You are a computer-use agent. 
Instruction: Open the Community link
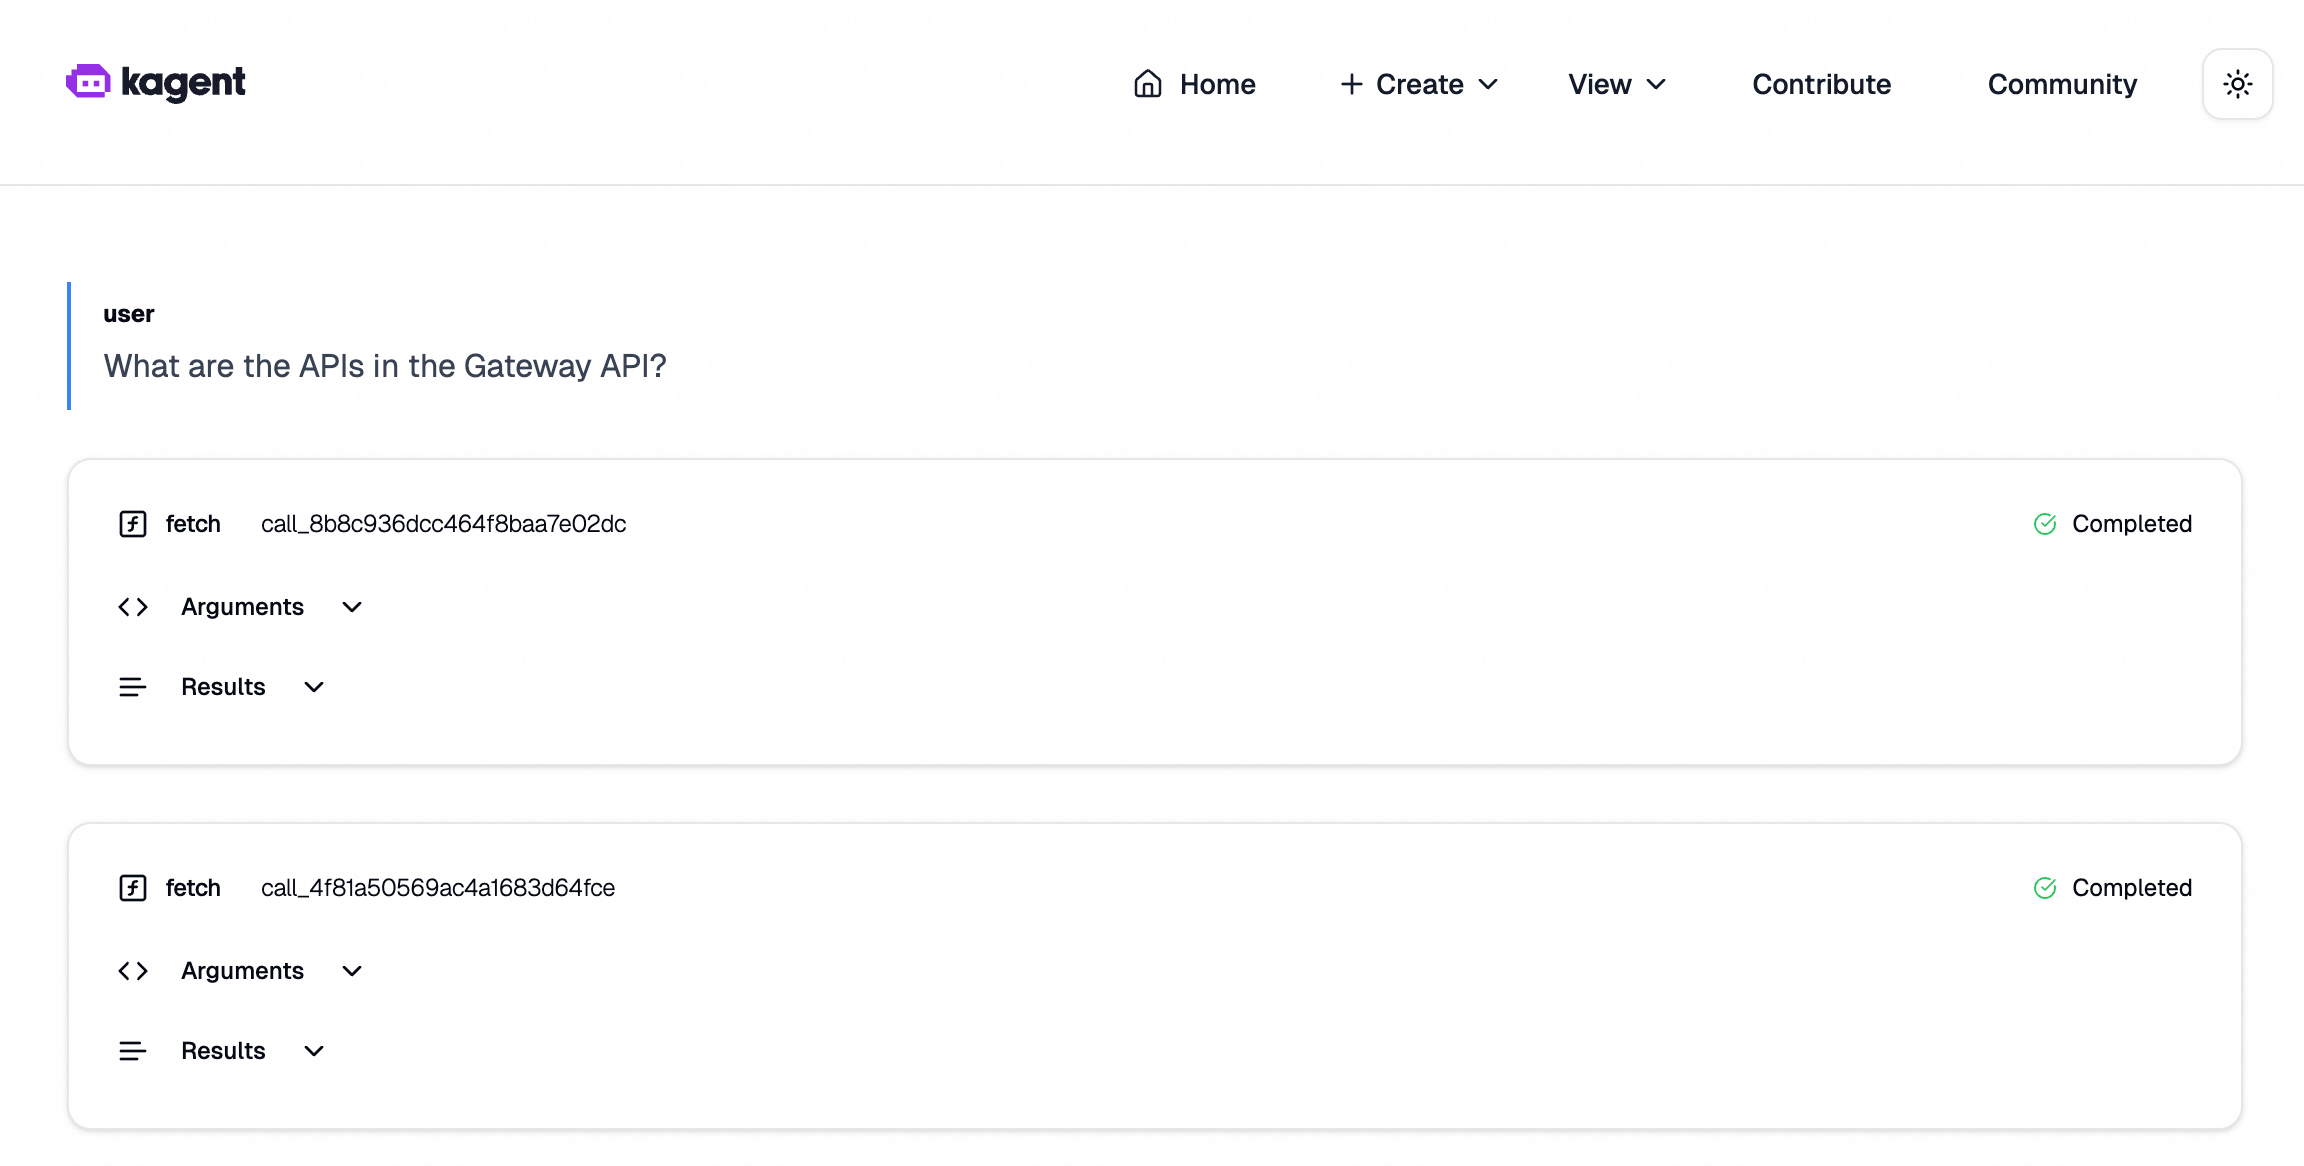point(2062,84)
